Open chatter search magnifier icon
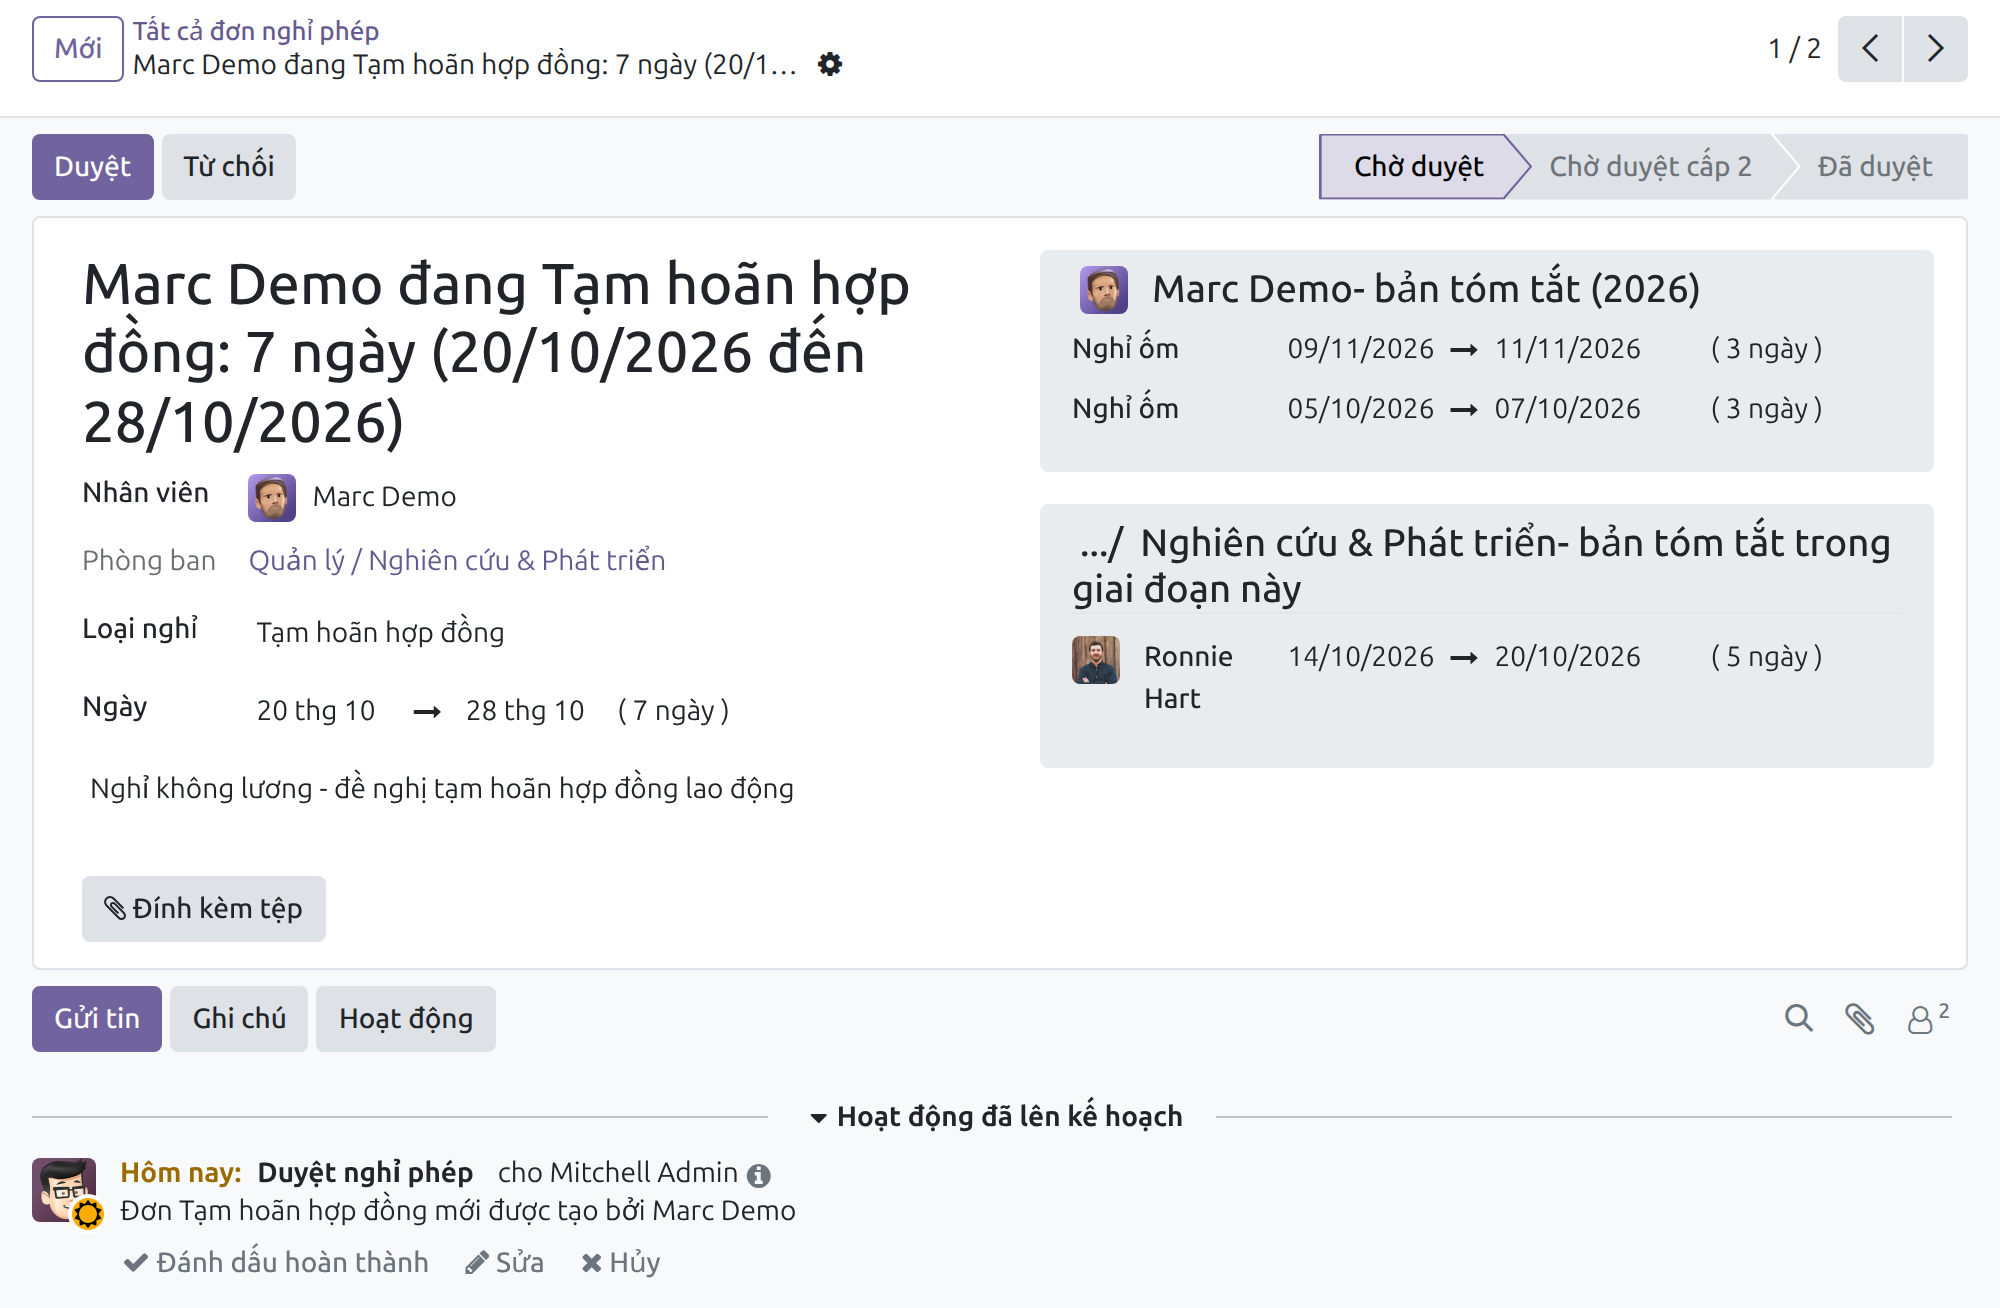This screenshot has width=2000, height=1308. point(1799,1019)
